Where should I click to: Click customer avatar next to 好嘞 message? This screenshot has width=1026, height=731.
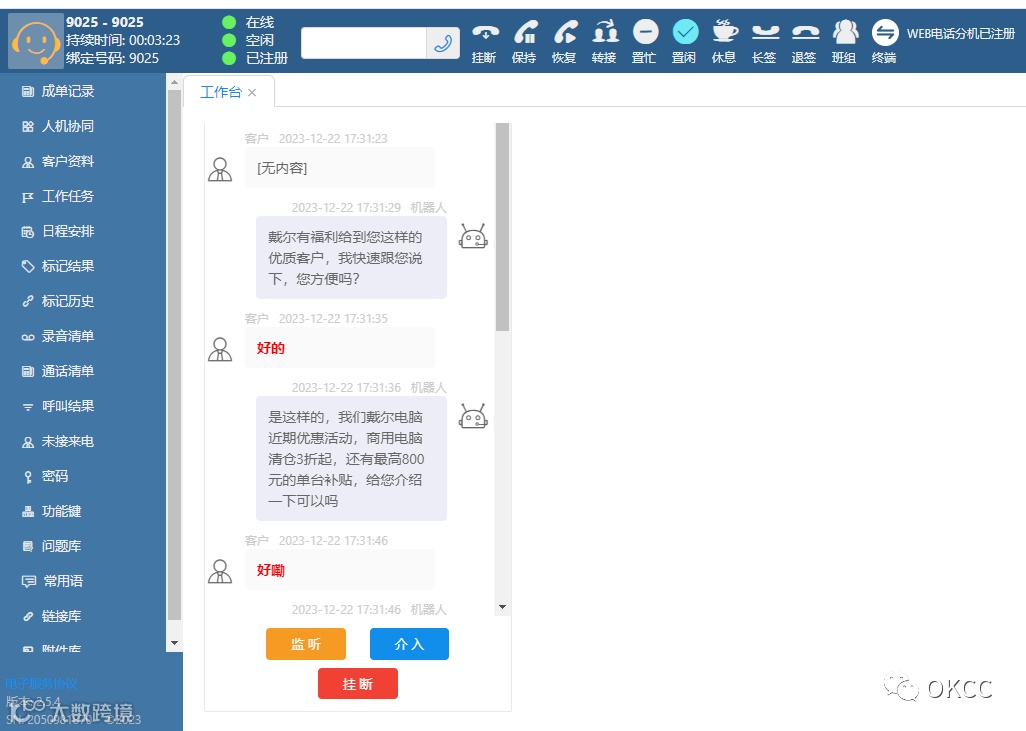[220, 571]
